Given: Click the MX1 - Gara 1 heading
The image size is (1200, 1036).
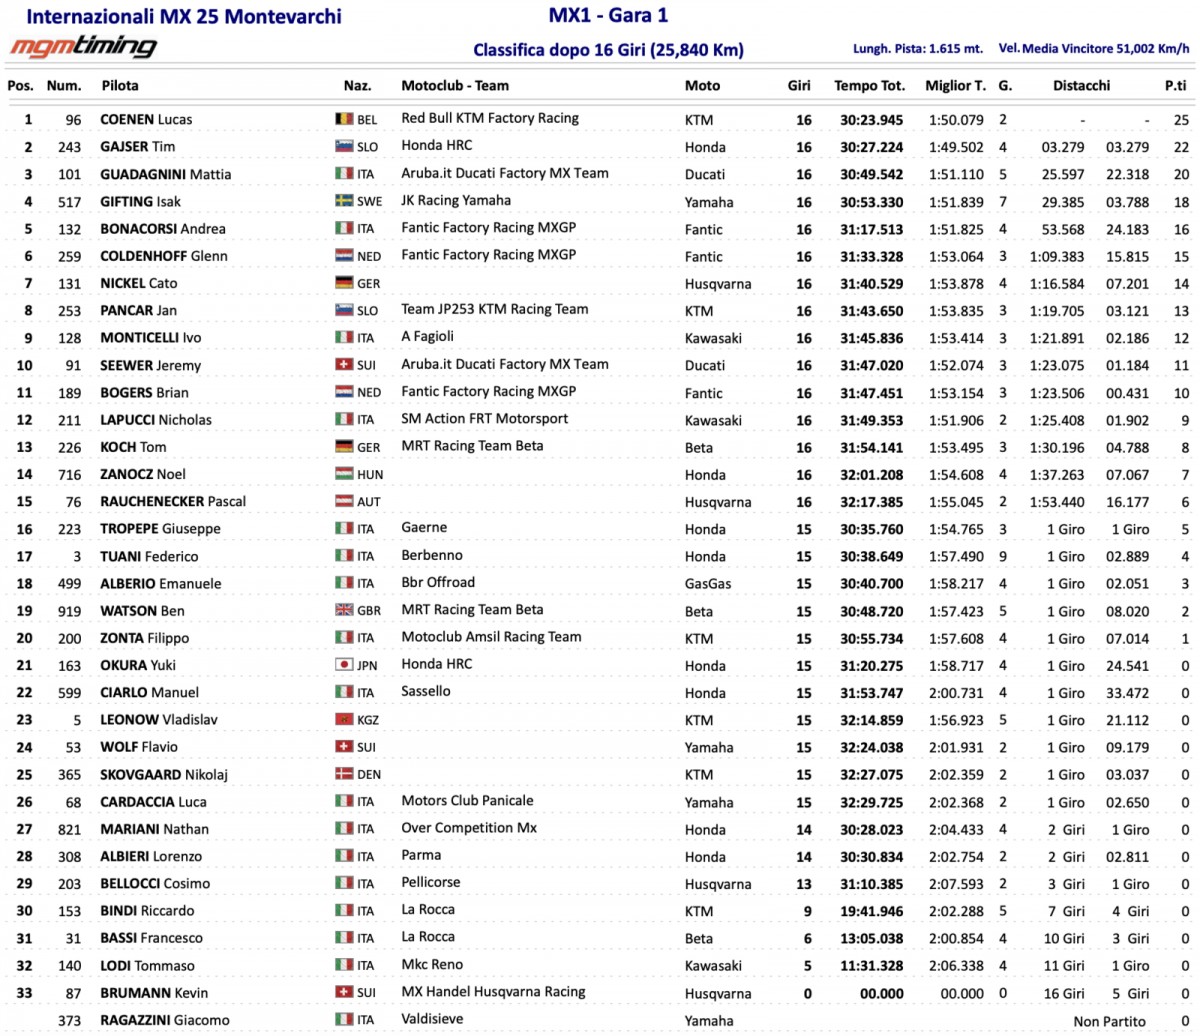Looking at the screenshot, I should [609, 15].
